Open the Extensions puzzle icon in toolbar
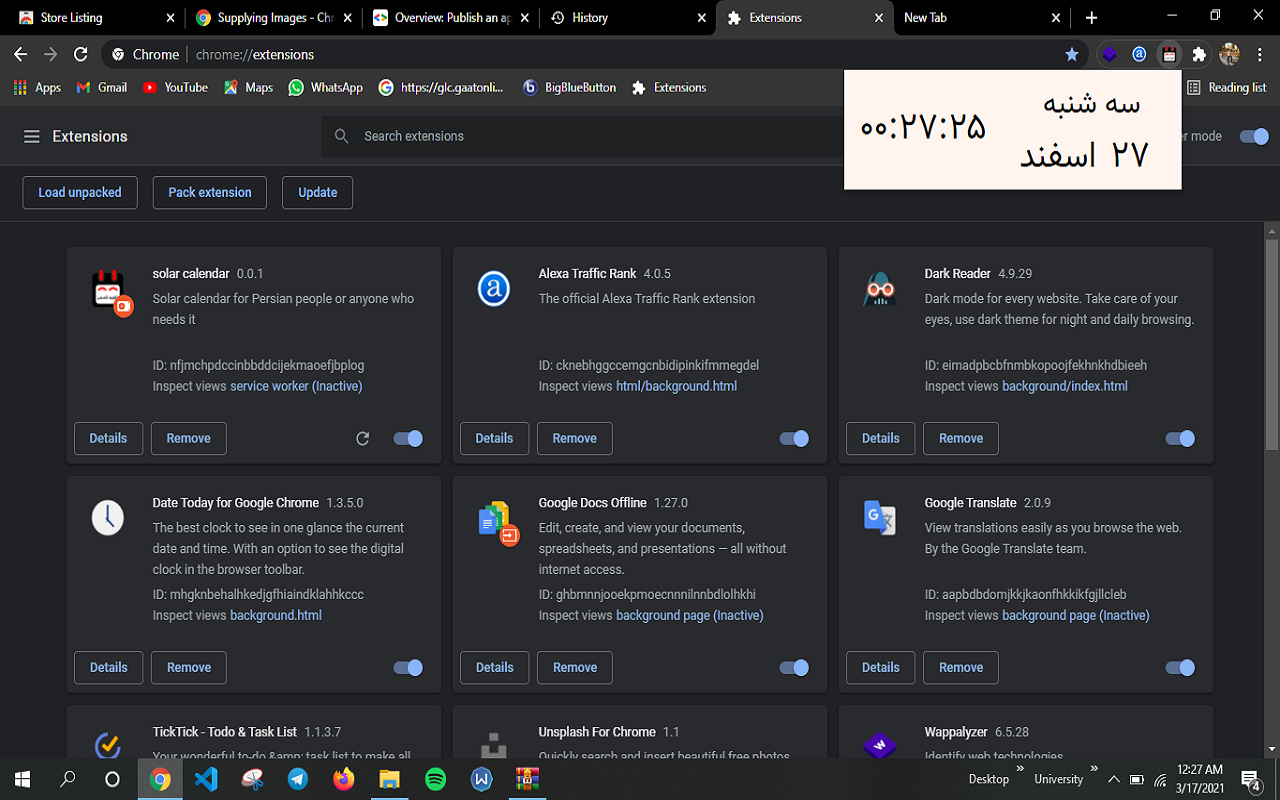 click(x=1199, y=54)
